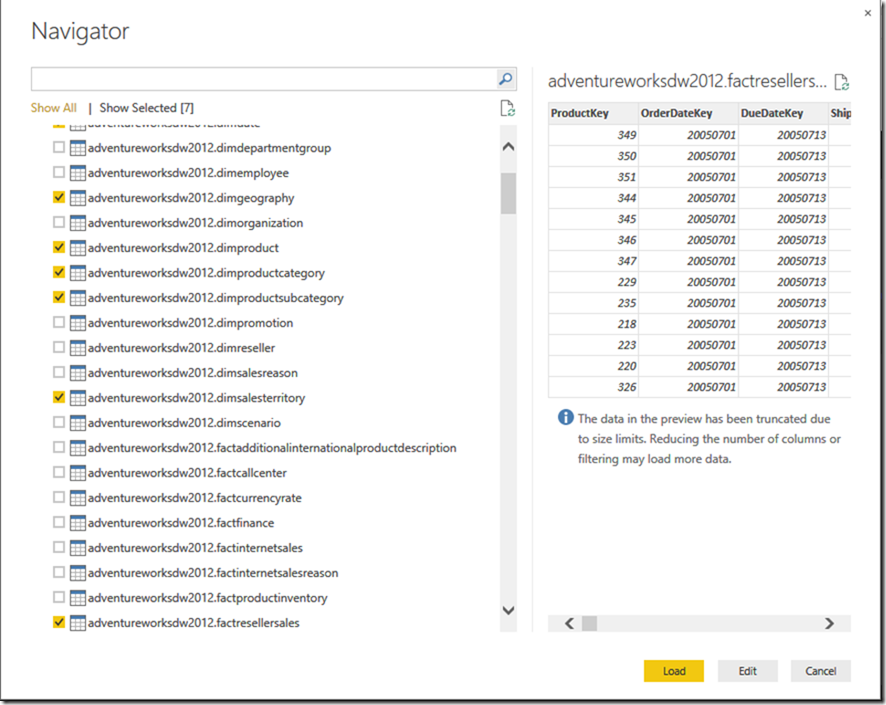This screenshot has width=886, height=705.
Task: Check the dimorganization checkbox
Action: point(59,222)
